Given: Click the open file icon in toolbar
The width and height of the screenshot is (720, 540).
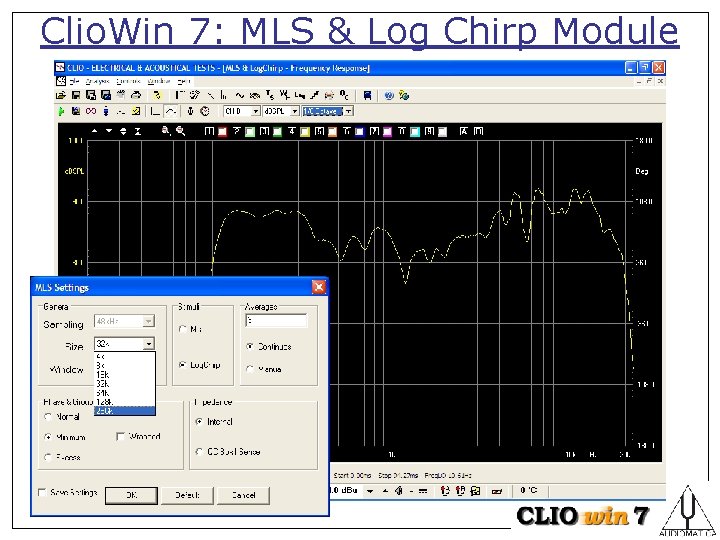Looking at the screenshot, I should [x=61, y=96].
